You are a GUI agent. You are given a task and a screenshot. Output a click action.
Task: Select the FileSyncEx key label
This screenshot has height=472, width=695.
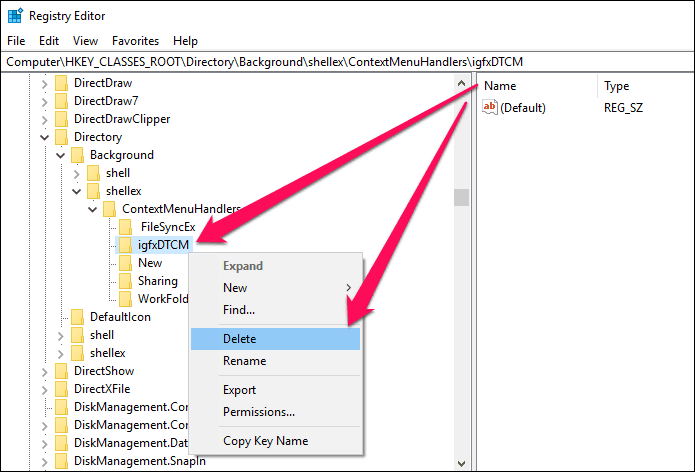pyautogui.click(x=168, y=227)
